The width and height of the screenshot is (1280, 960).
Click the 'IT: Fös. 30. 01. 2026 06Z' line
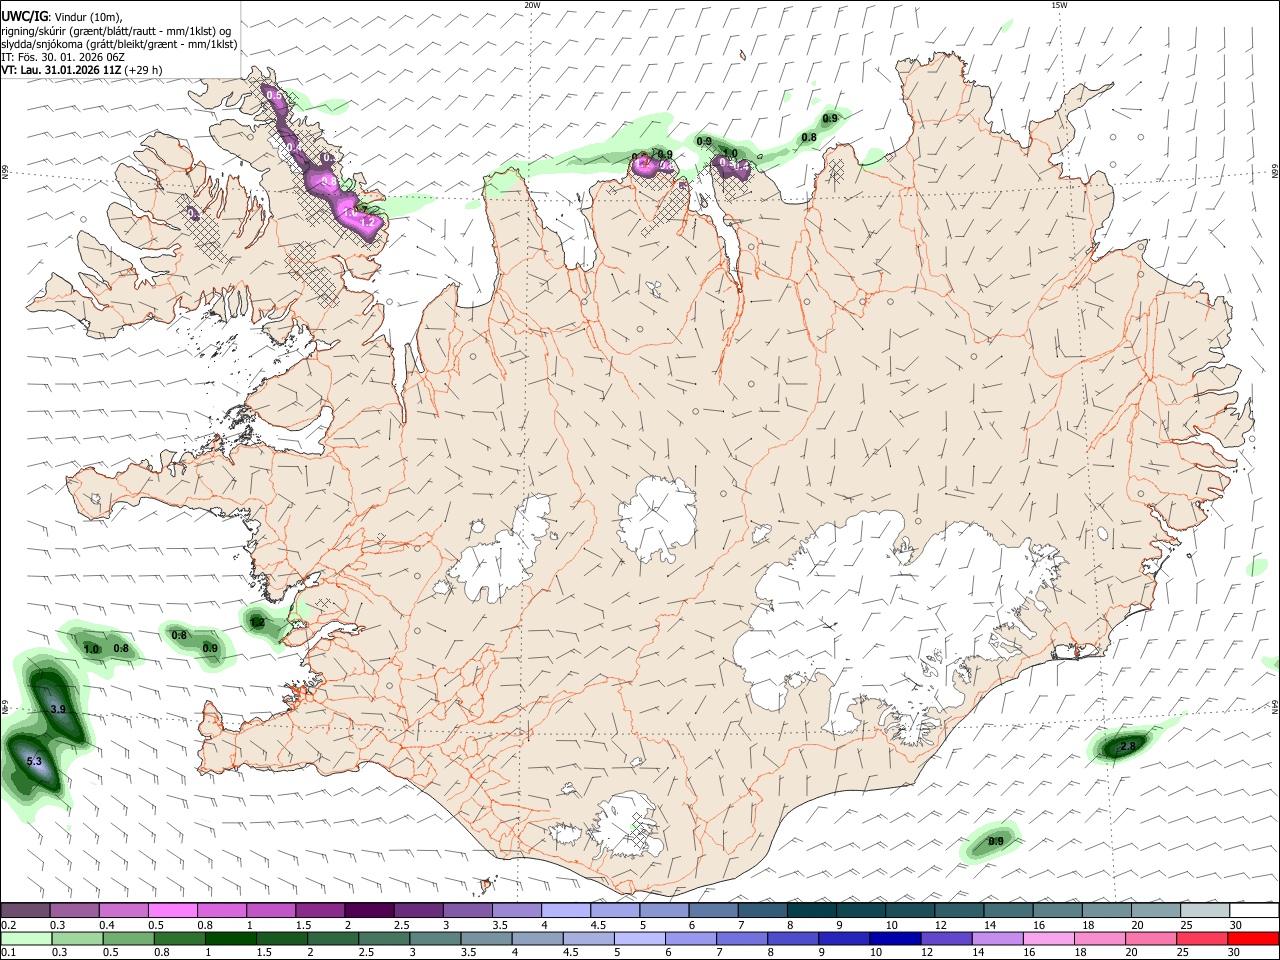62,57
